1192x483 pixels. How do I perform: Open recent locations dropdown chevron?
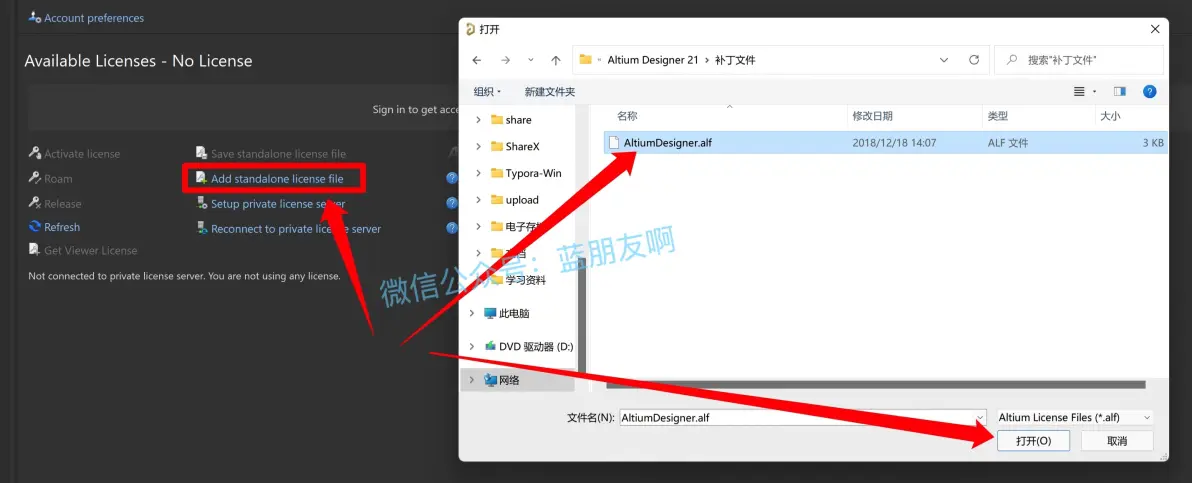[531, 60]
